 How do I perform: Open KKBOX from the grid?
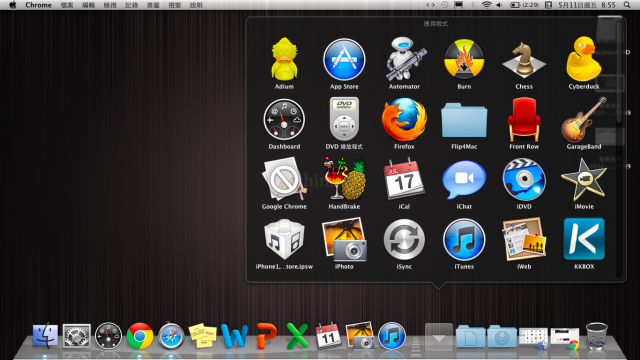[x=584, y=240]
